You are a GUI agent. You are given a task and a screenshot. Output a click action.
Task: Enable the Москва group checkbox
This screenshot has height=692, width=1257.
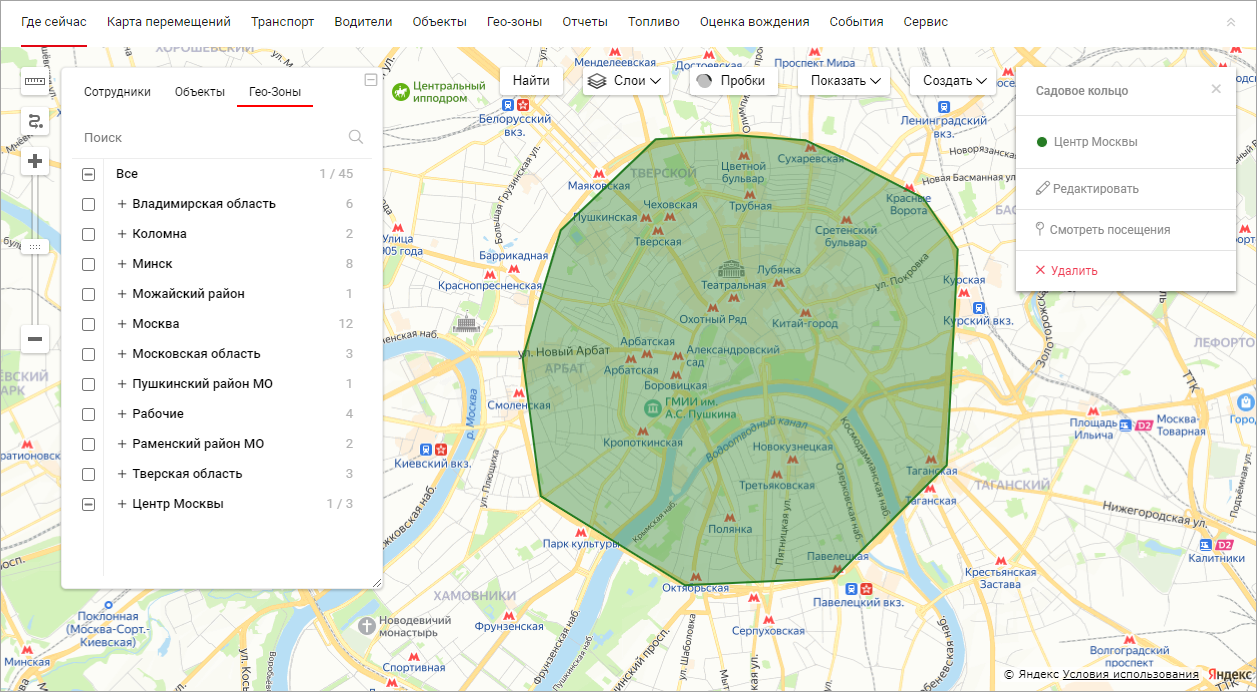click(89, 324)
